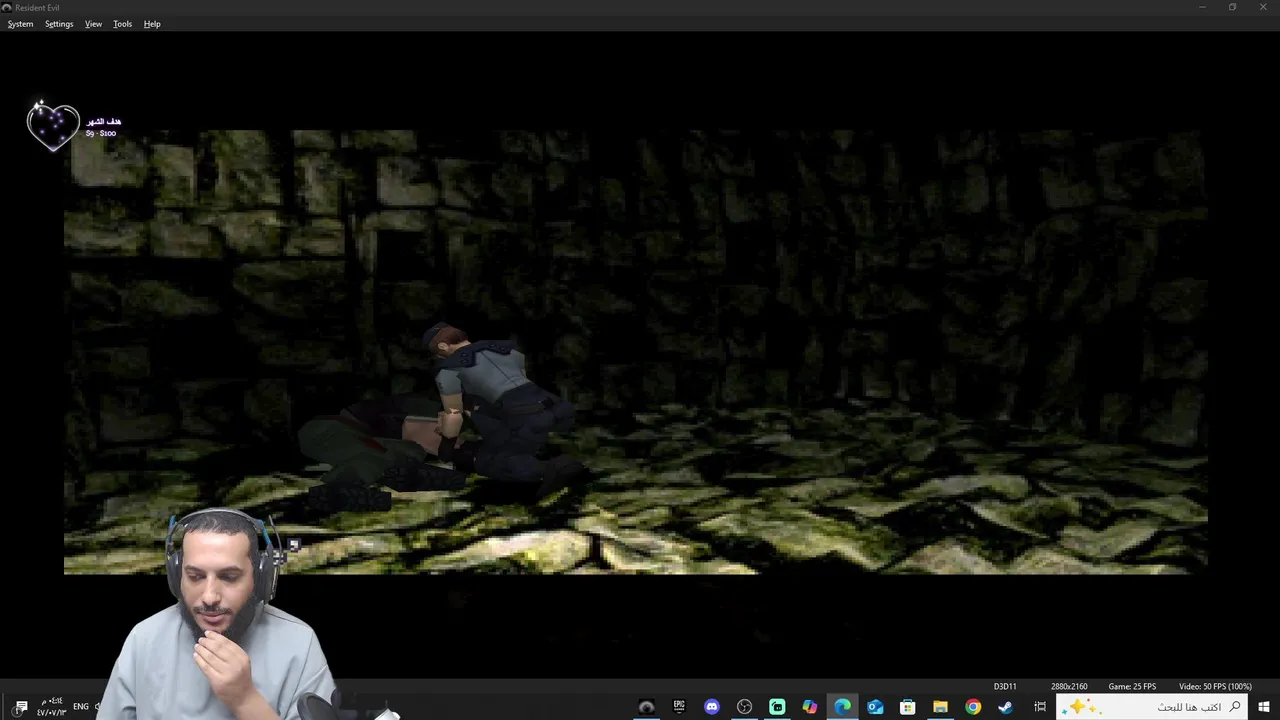Click the DuckStation emulator taskbar icon
The width and height of the screenshot is (1280, 720).
[x=647, y=707]
